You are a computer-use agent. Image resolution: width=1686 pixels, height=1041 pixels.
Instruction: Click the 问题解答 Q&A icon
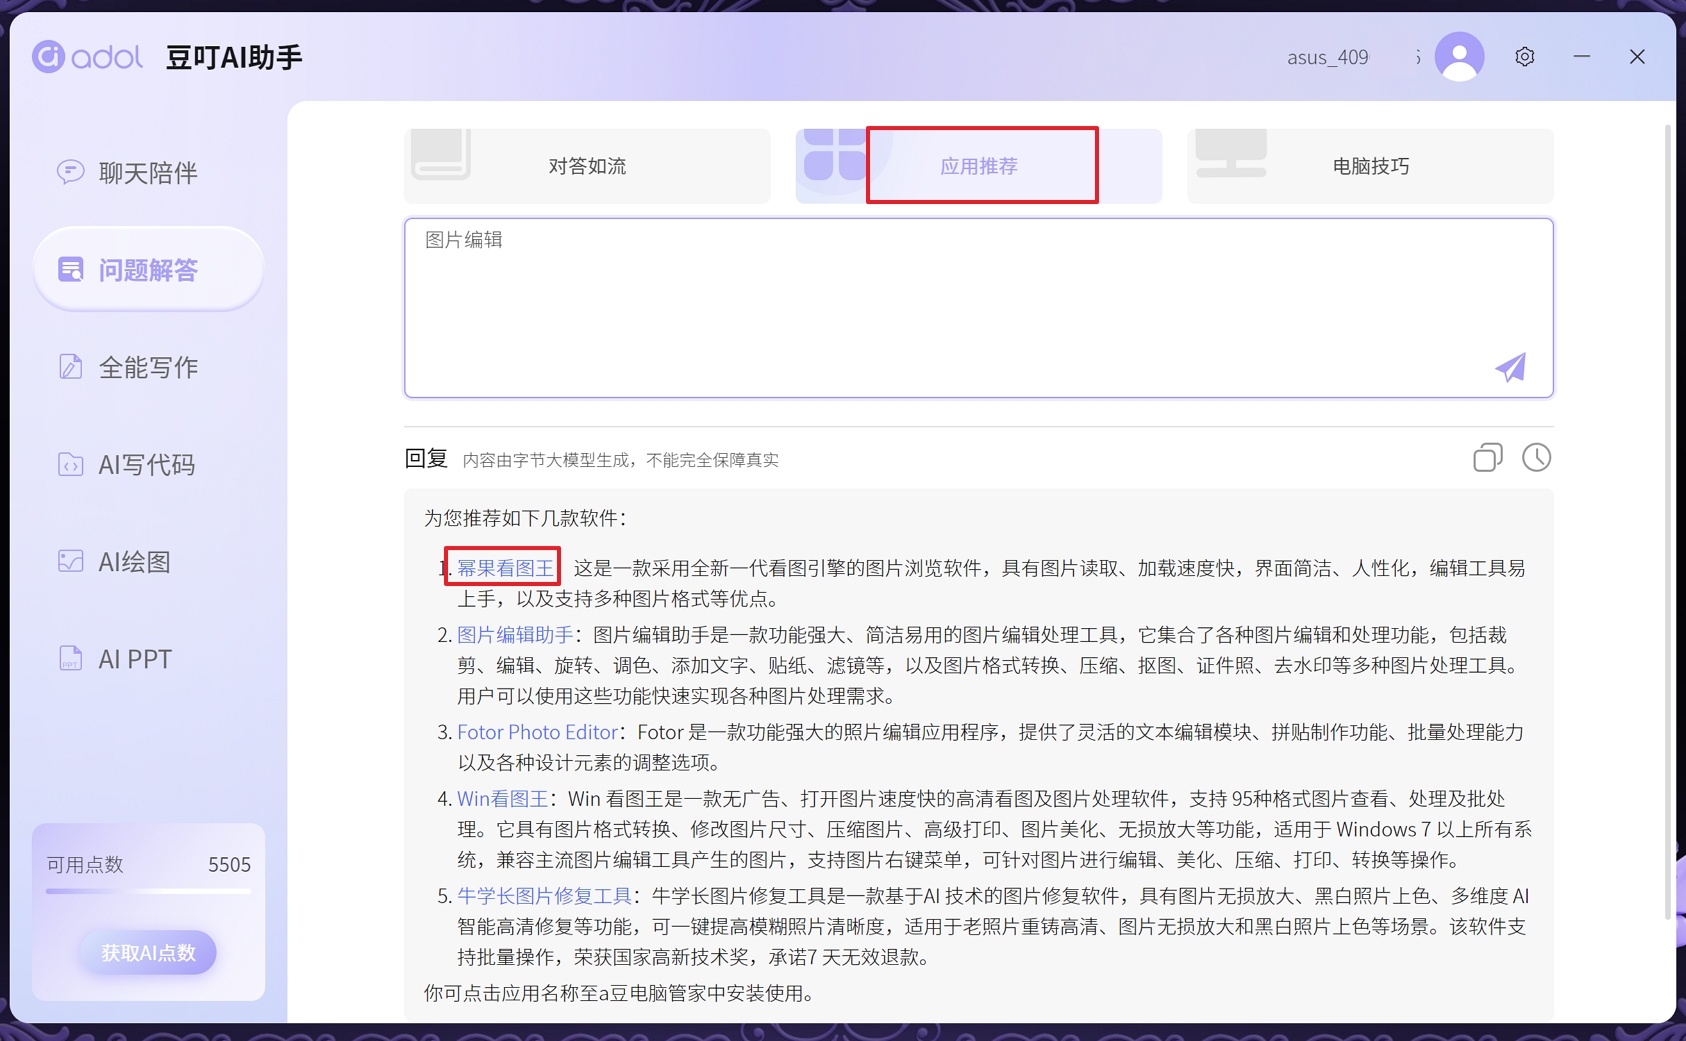[70, 269]
